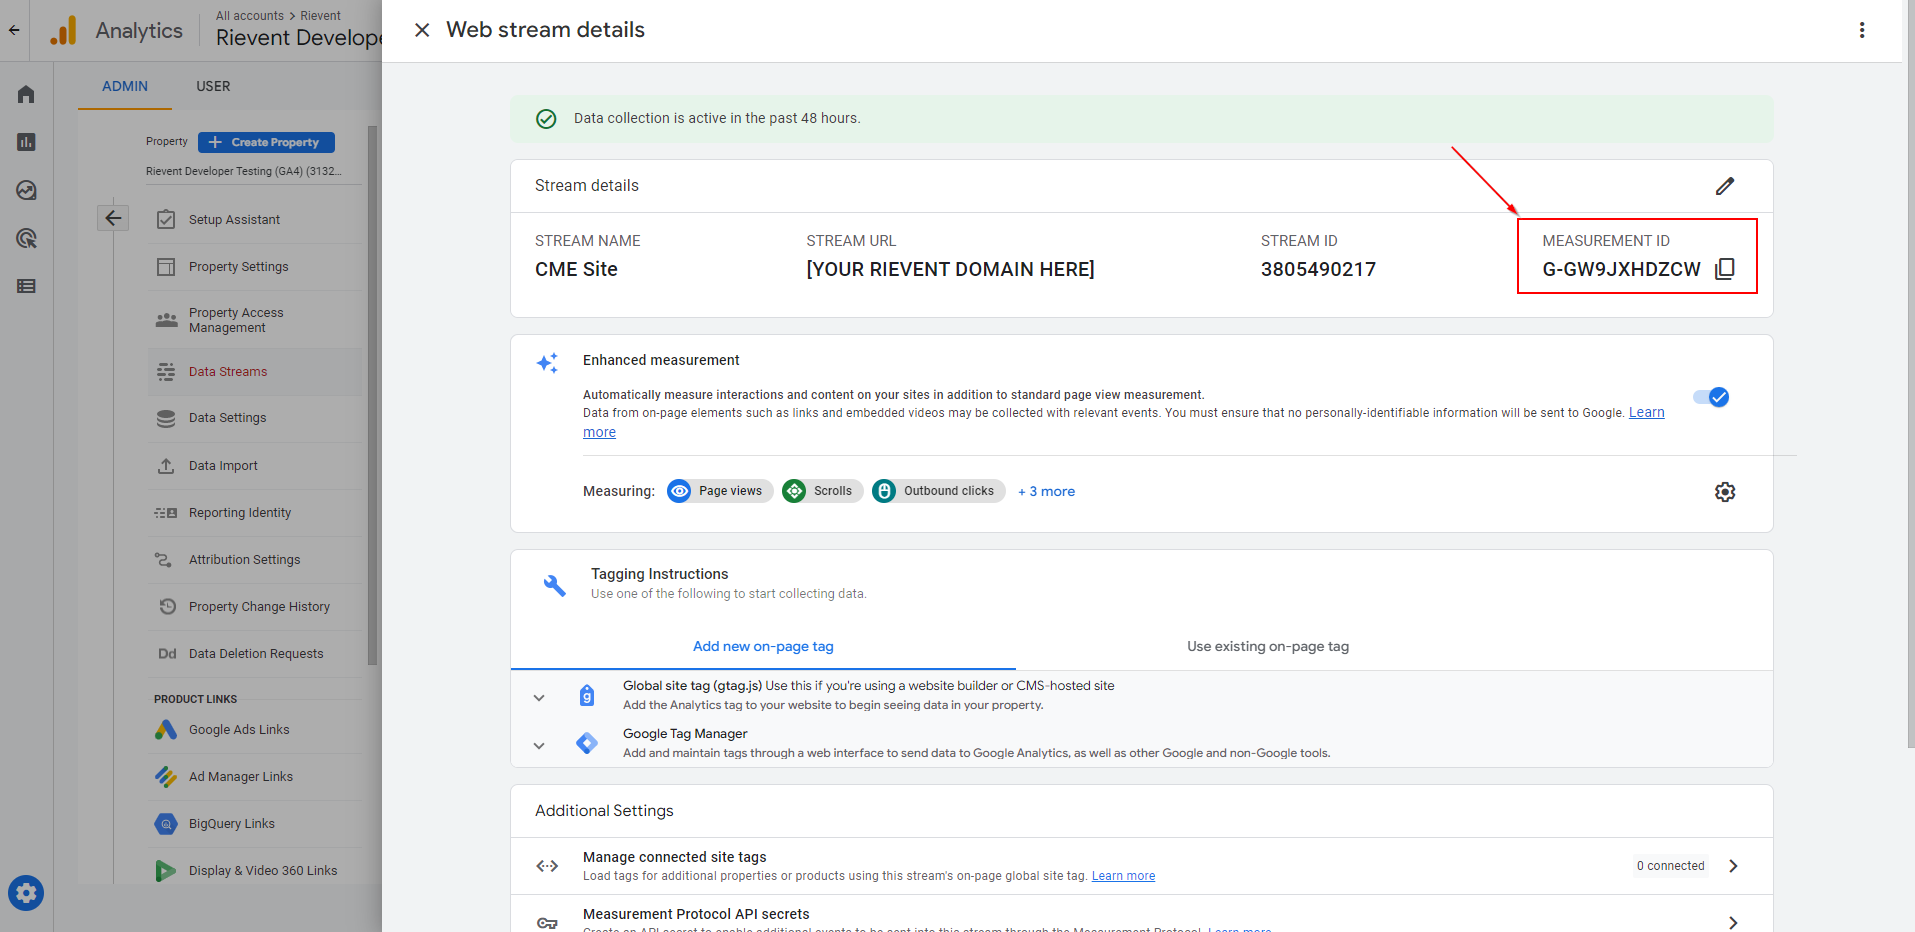Open the Configure list icon in the sidebar
This screenshot has width=1915, height=932.
tap(26, 286)
